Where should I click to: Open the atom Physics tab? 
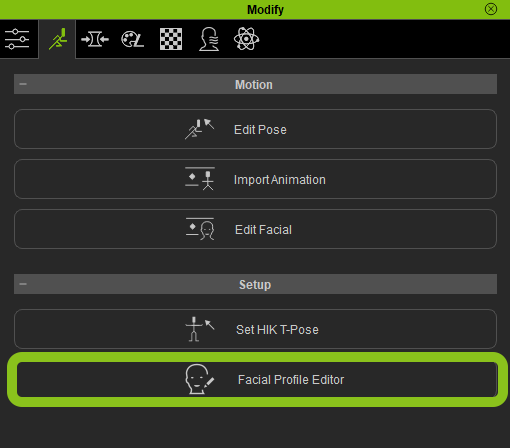246,39
